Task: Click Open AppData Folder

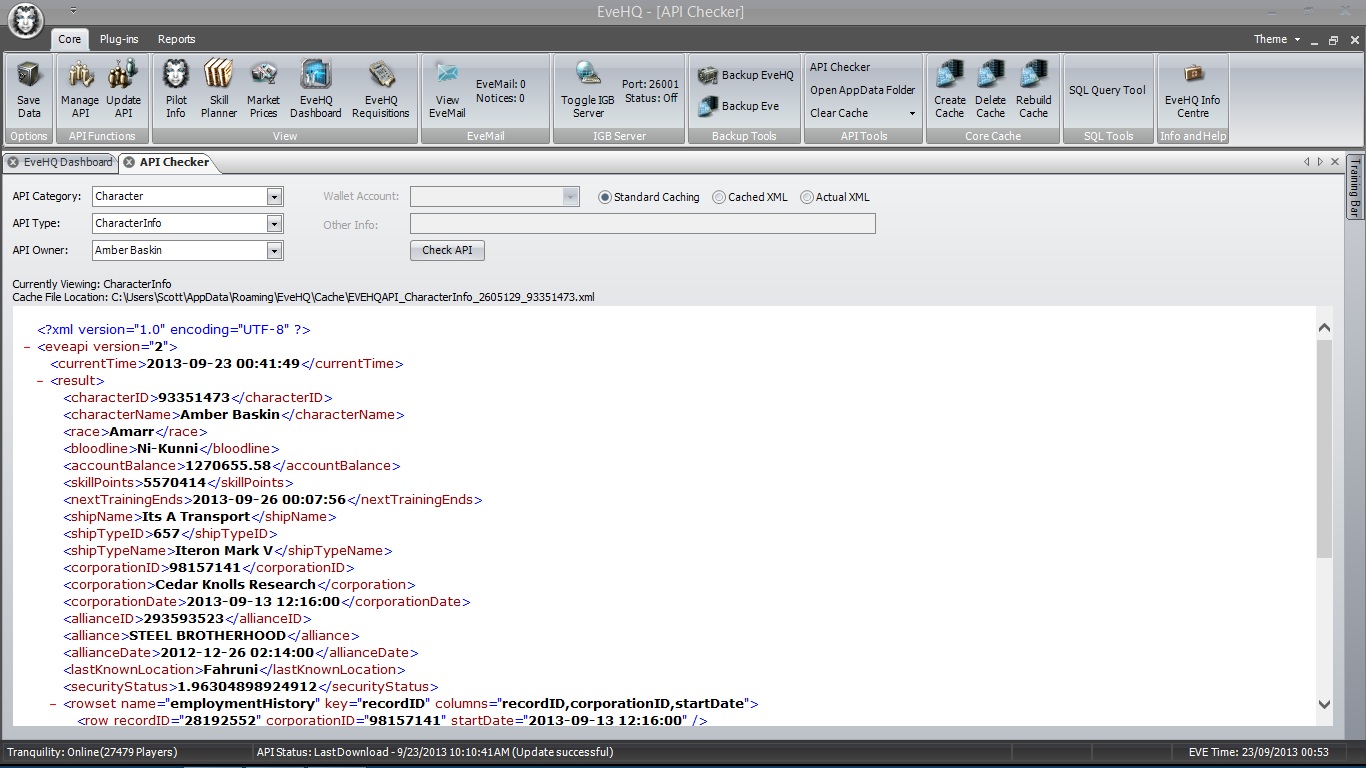Action: [862, 90]
